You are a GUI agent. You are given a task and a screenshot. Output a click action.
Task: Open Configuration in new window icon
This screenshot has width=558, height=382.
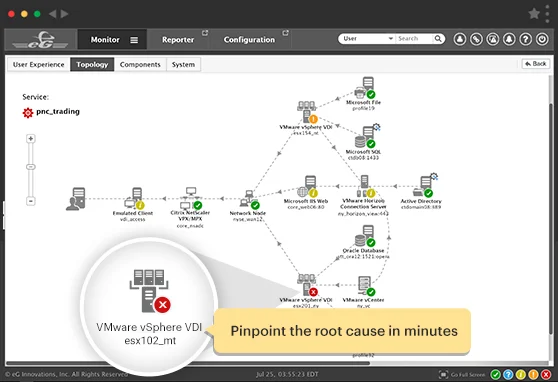tap(285, 33)
